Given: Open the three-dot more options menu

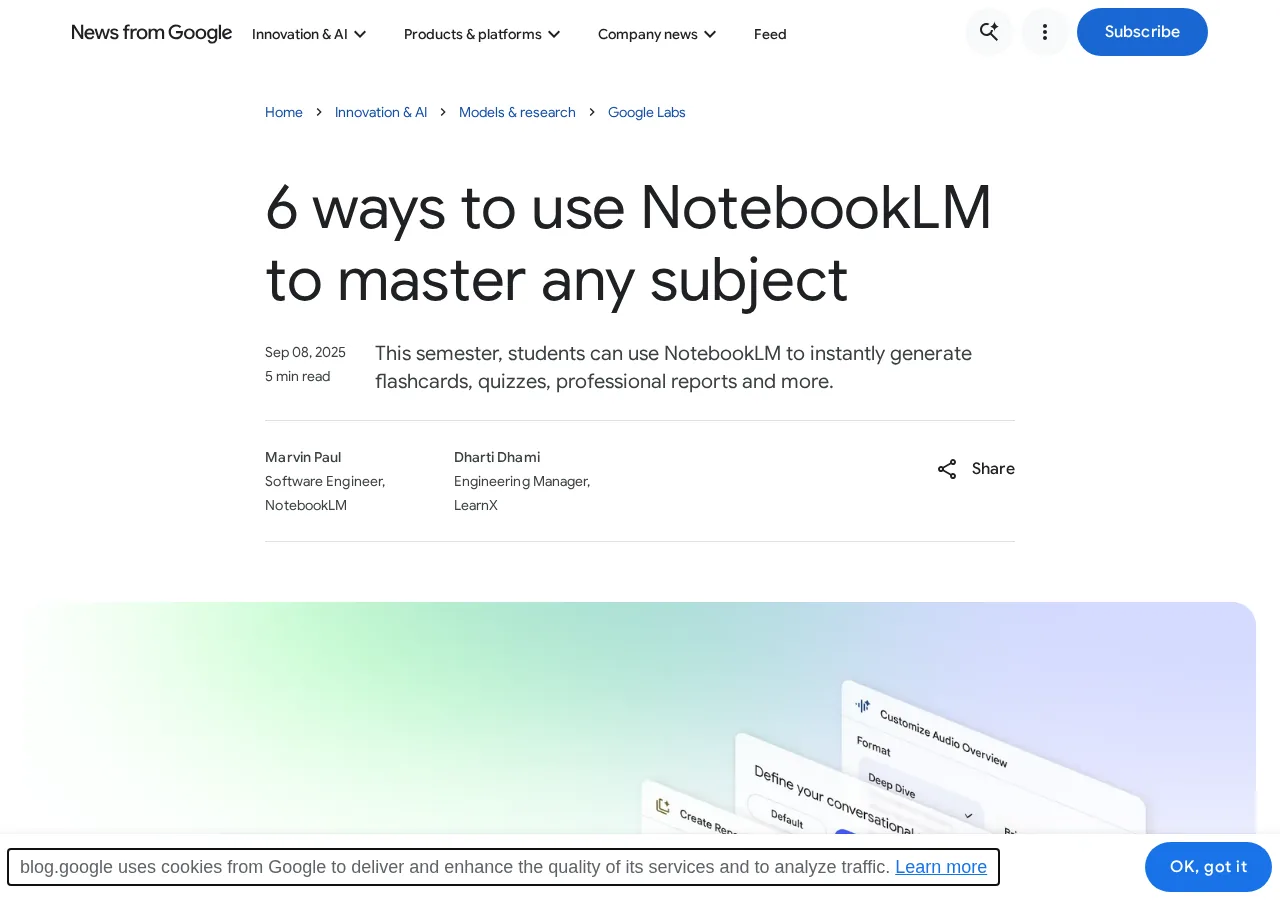Looking at the screenshot, I should coord(1045,32).
